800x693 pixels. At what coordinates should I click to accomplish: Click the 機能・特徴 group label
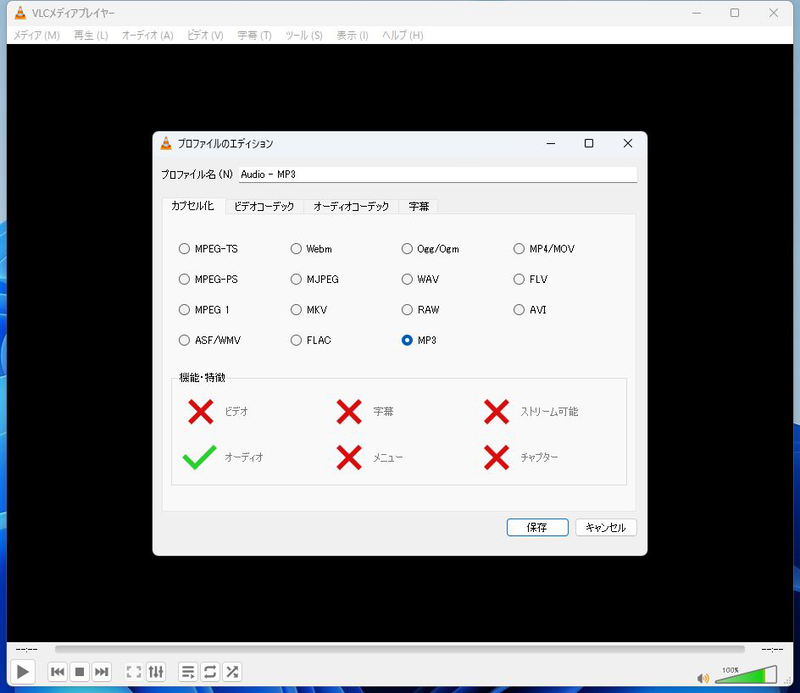click(202, 378)
